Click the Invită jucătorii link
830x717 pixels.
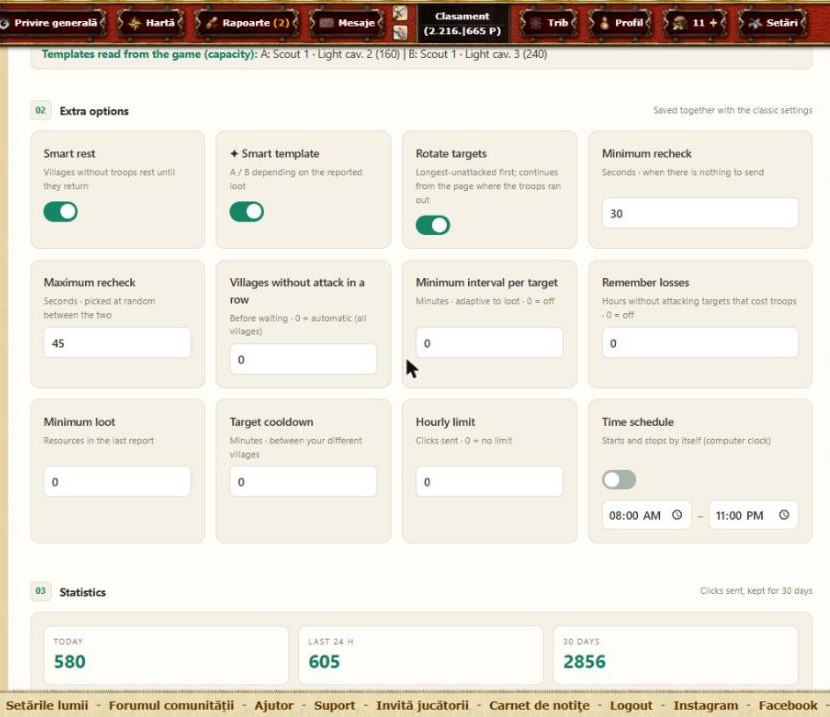click(422, 705)
